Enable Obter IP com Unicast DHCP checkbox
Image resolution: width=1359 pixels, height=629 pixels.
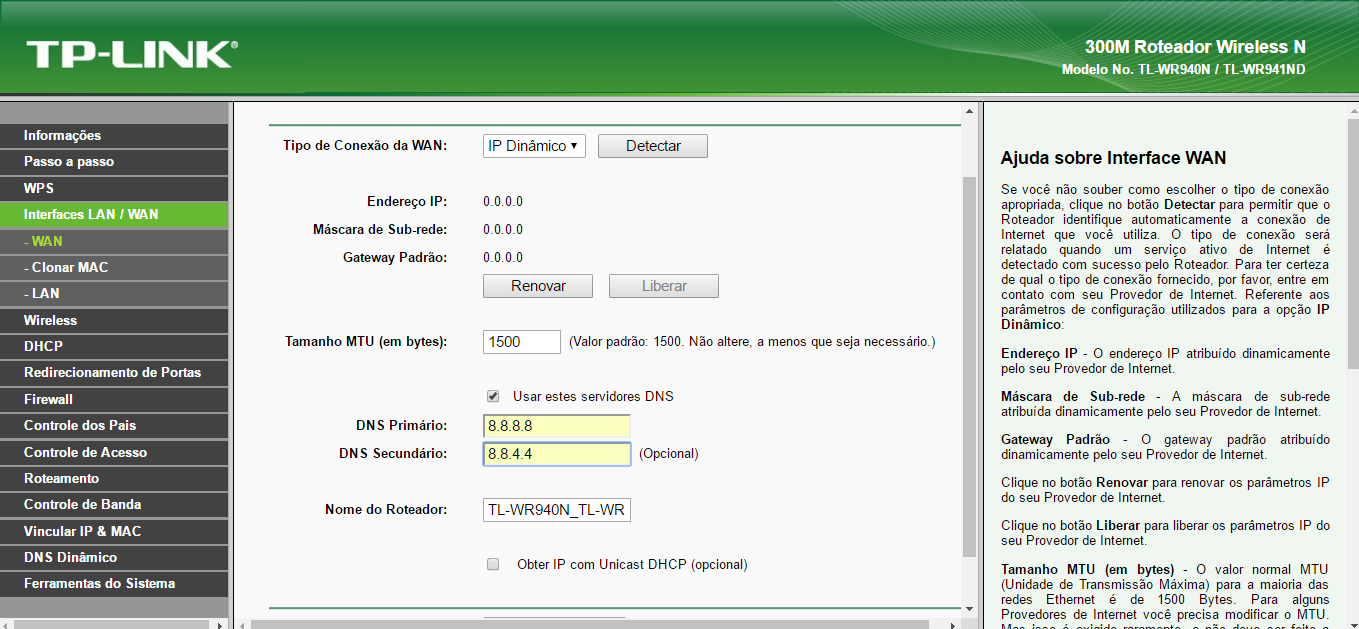(x=493, y=564)
